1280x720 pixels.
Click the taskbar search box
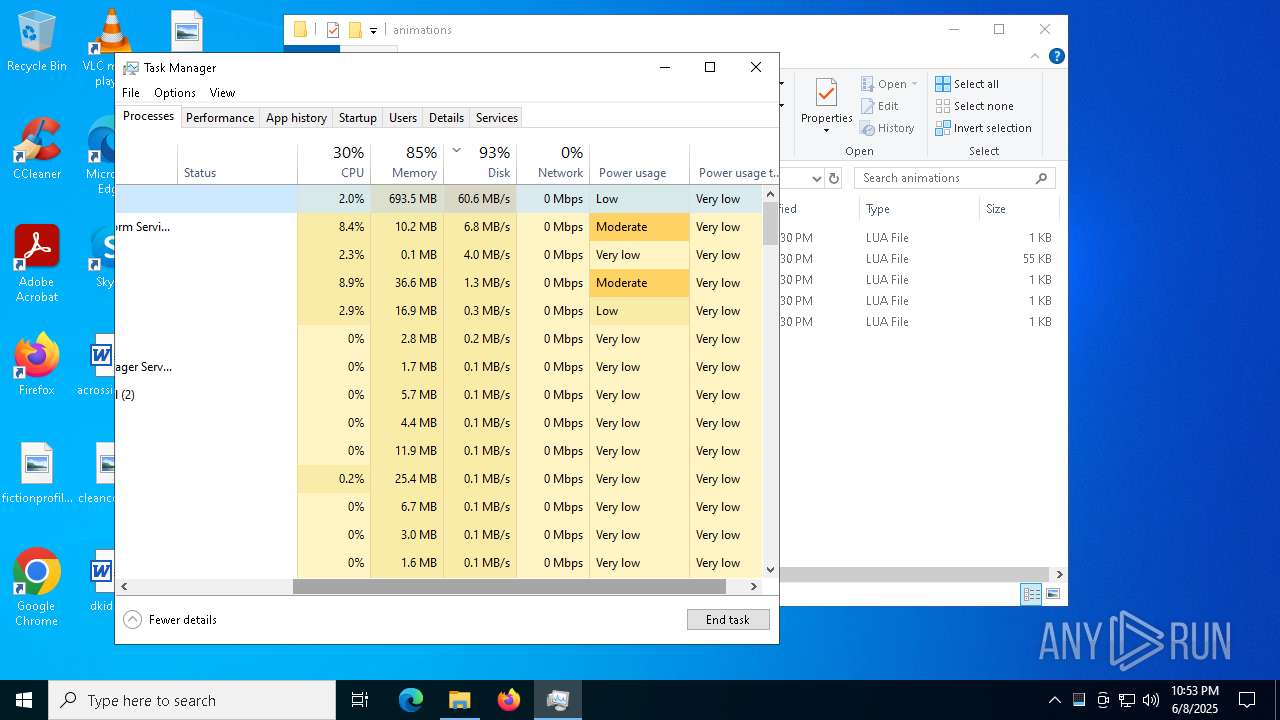click(192, 700)
